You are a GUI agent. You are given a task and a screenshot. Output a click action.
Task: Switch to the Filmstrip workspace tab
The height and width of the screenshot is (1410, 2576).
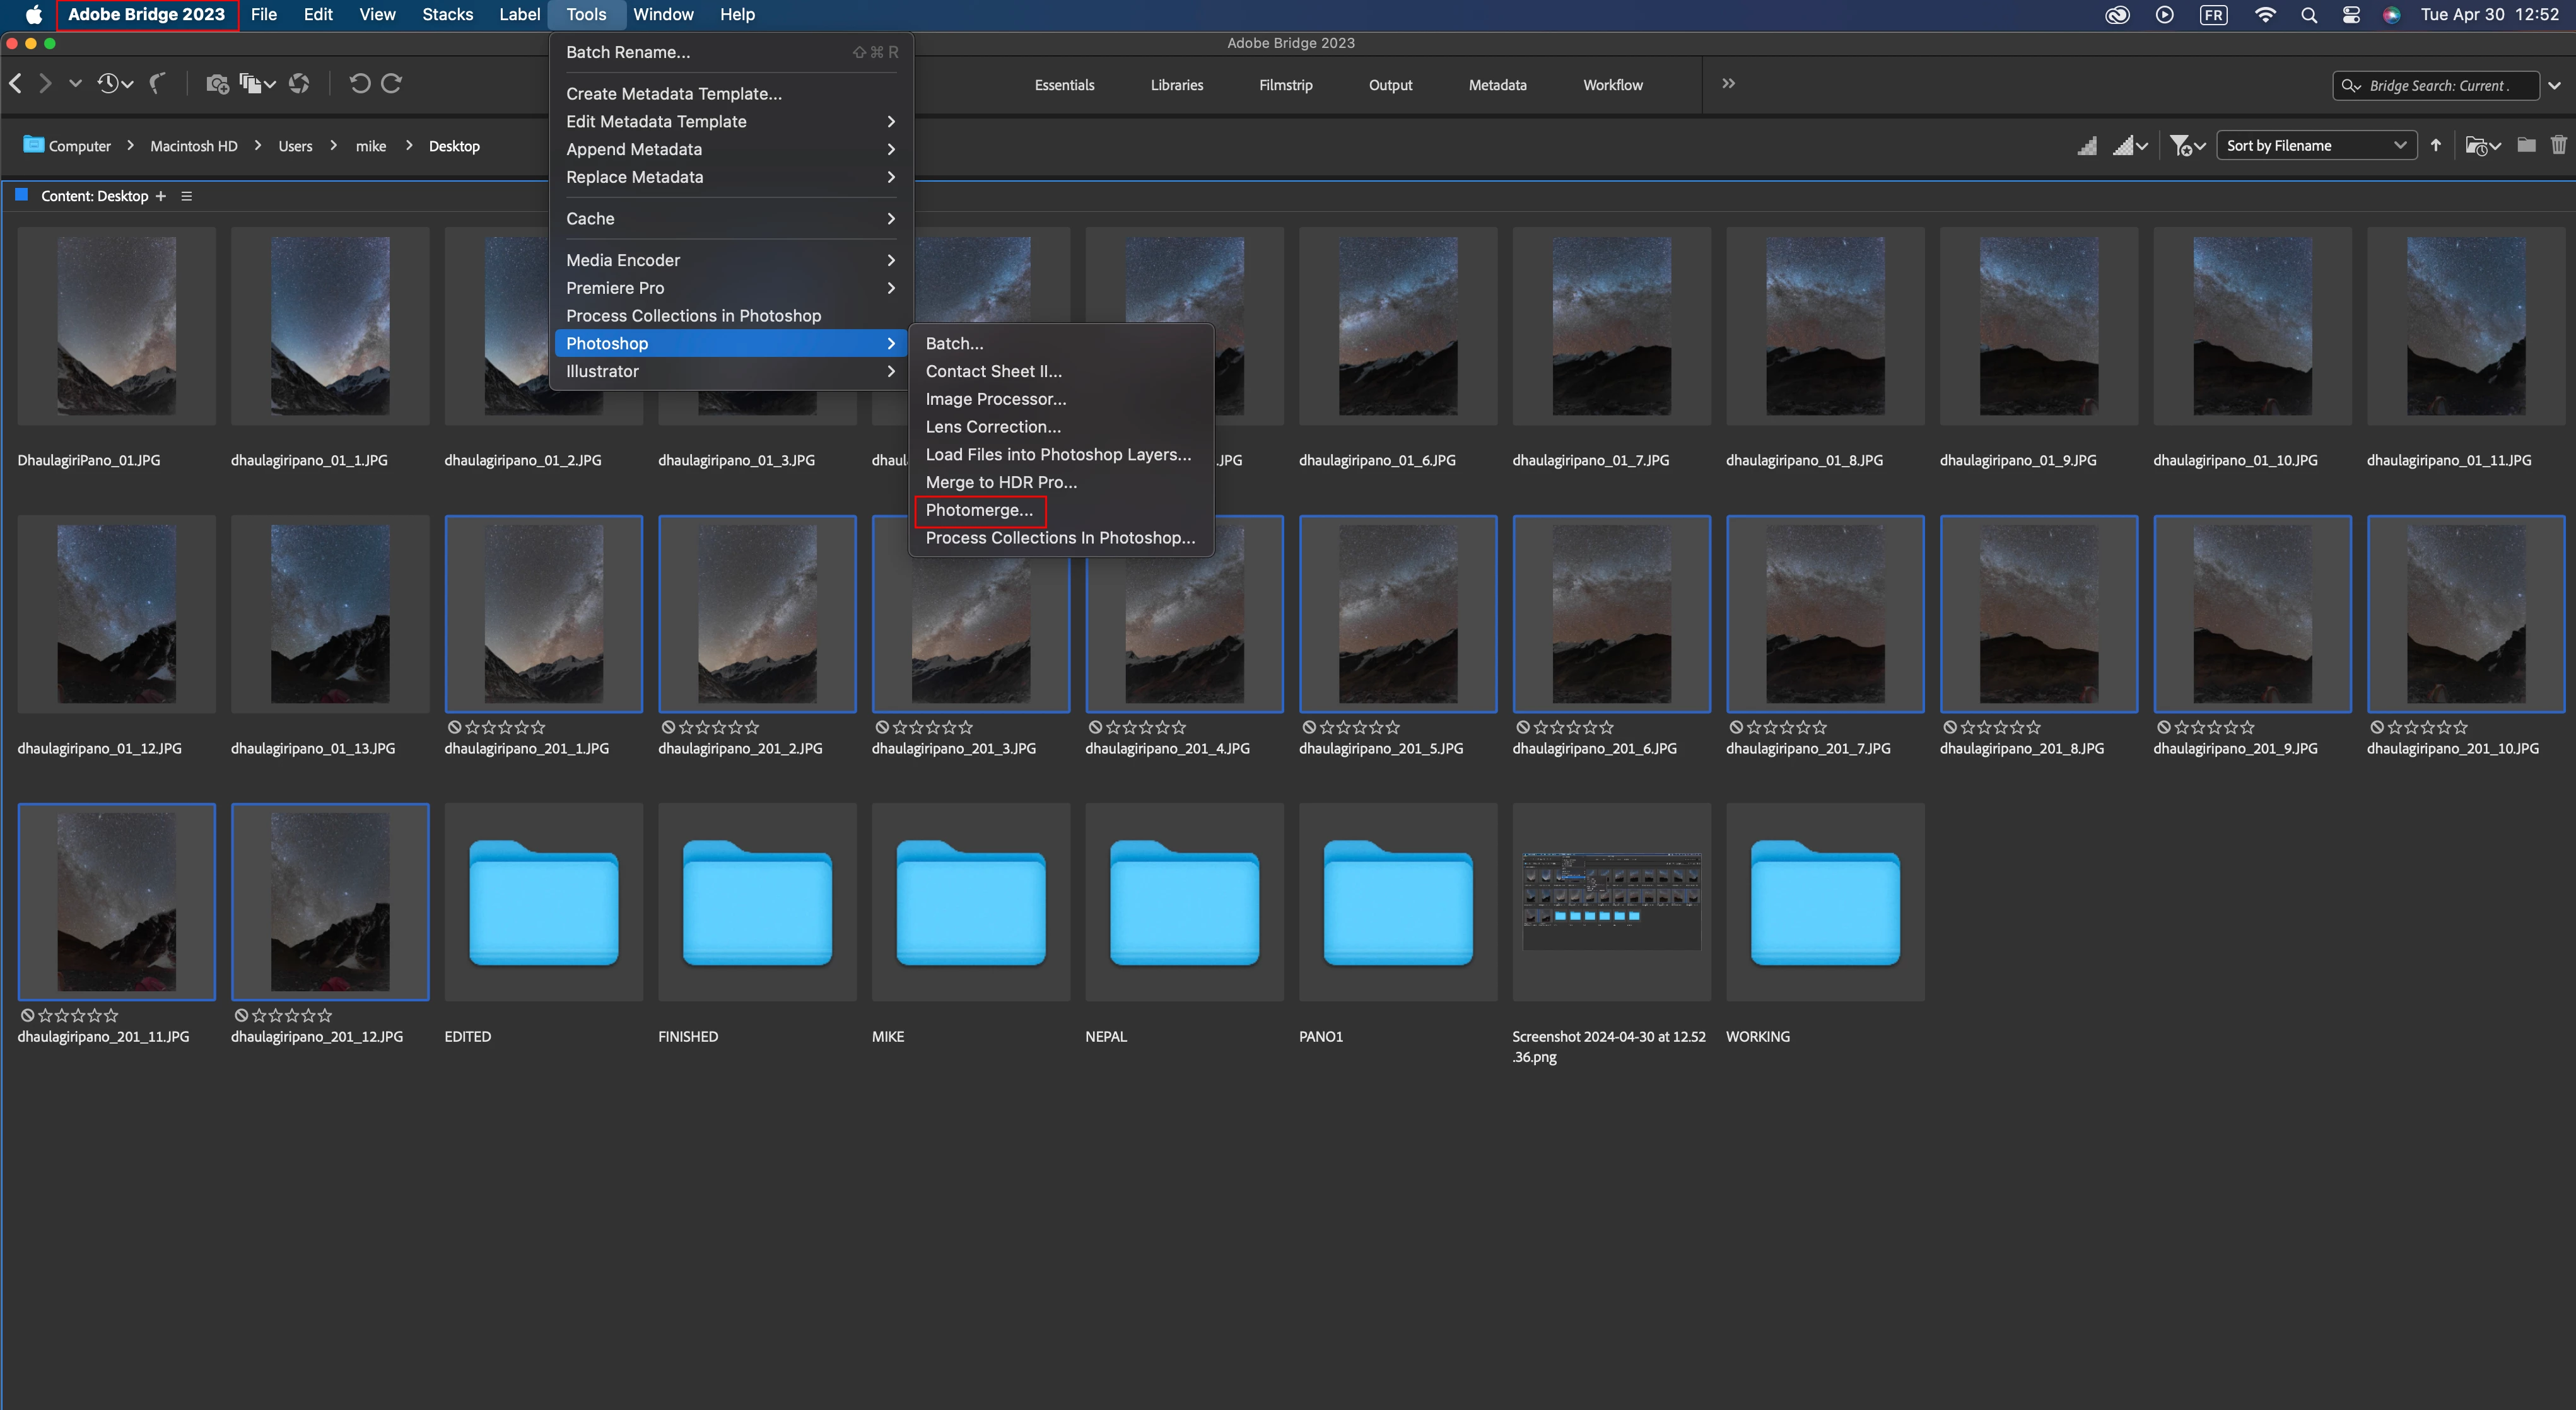click(1285, 85)
